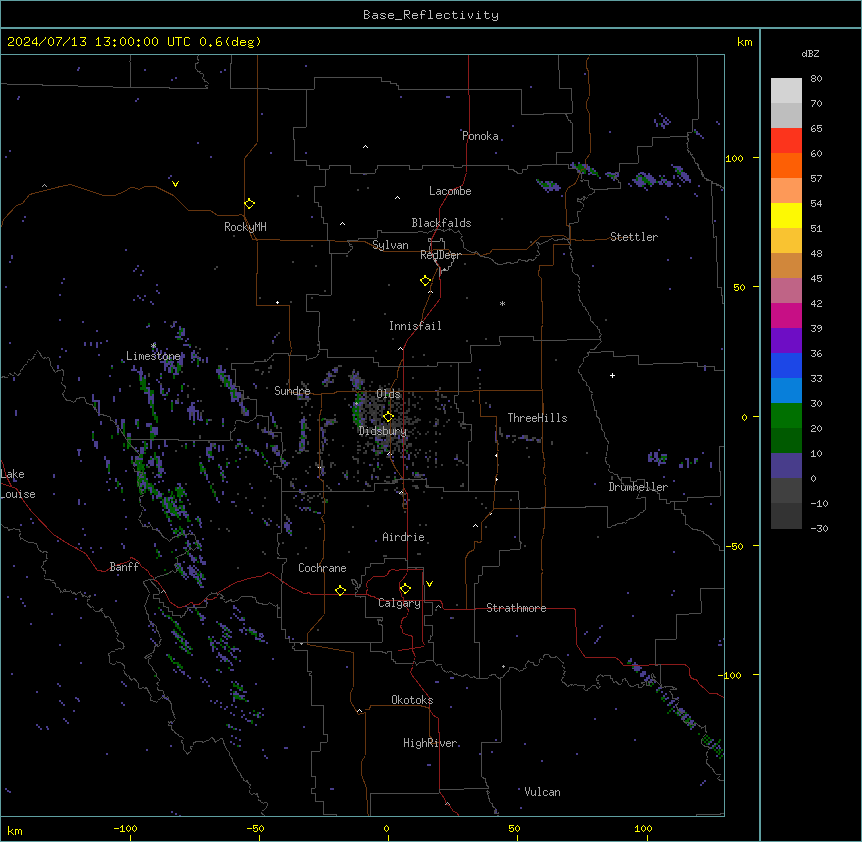This screenshot has width=862, height=842.
Task: Click the white asterisk marker east of Innisfail
Action: pyautogui.click(x=502, y=303)
